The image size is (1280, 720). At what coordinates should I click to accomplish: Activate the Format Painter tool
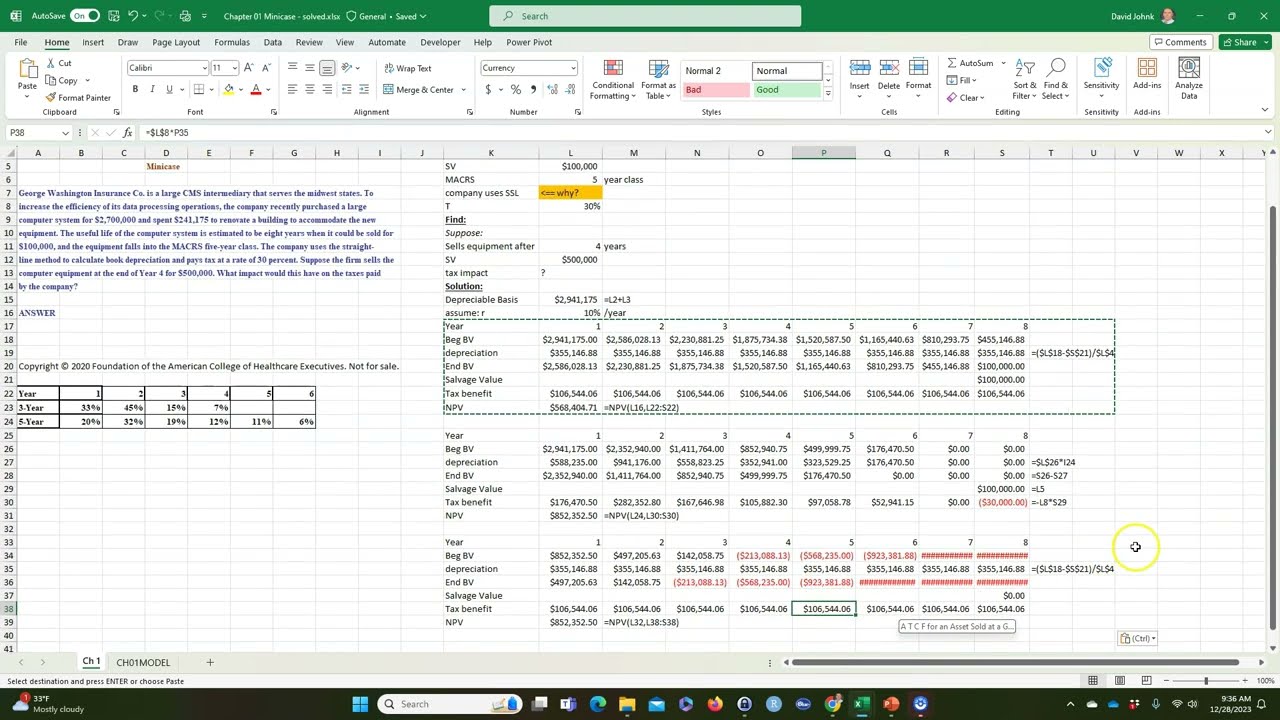78,98
